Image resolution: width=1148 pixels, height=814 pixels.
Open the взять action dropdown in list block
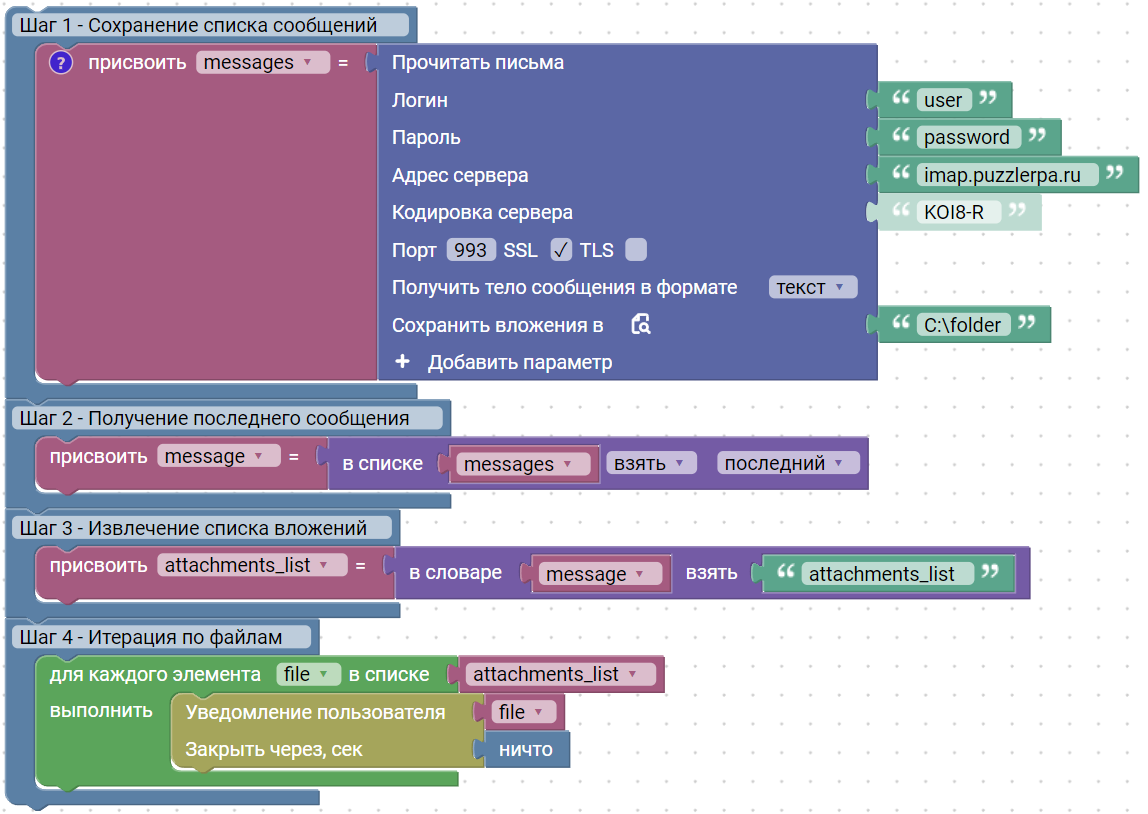[x=651, y=463]
